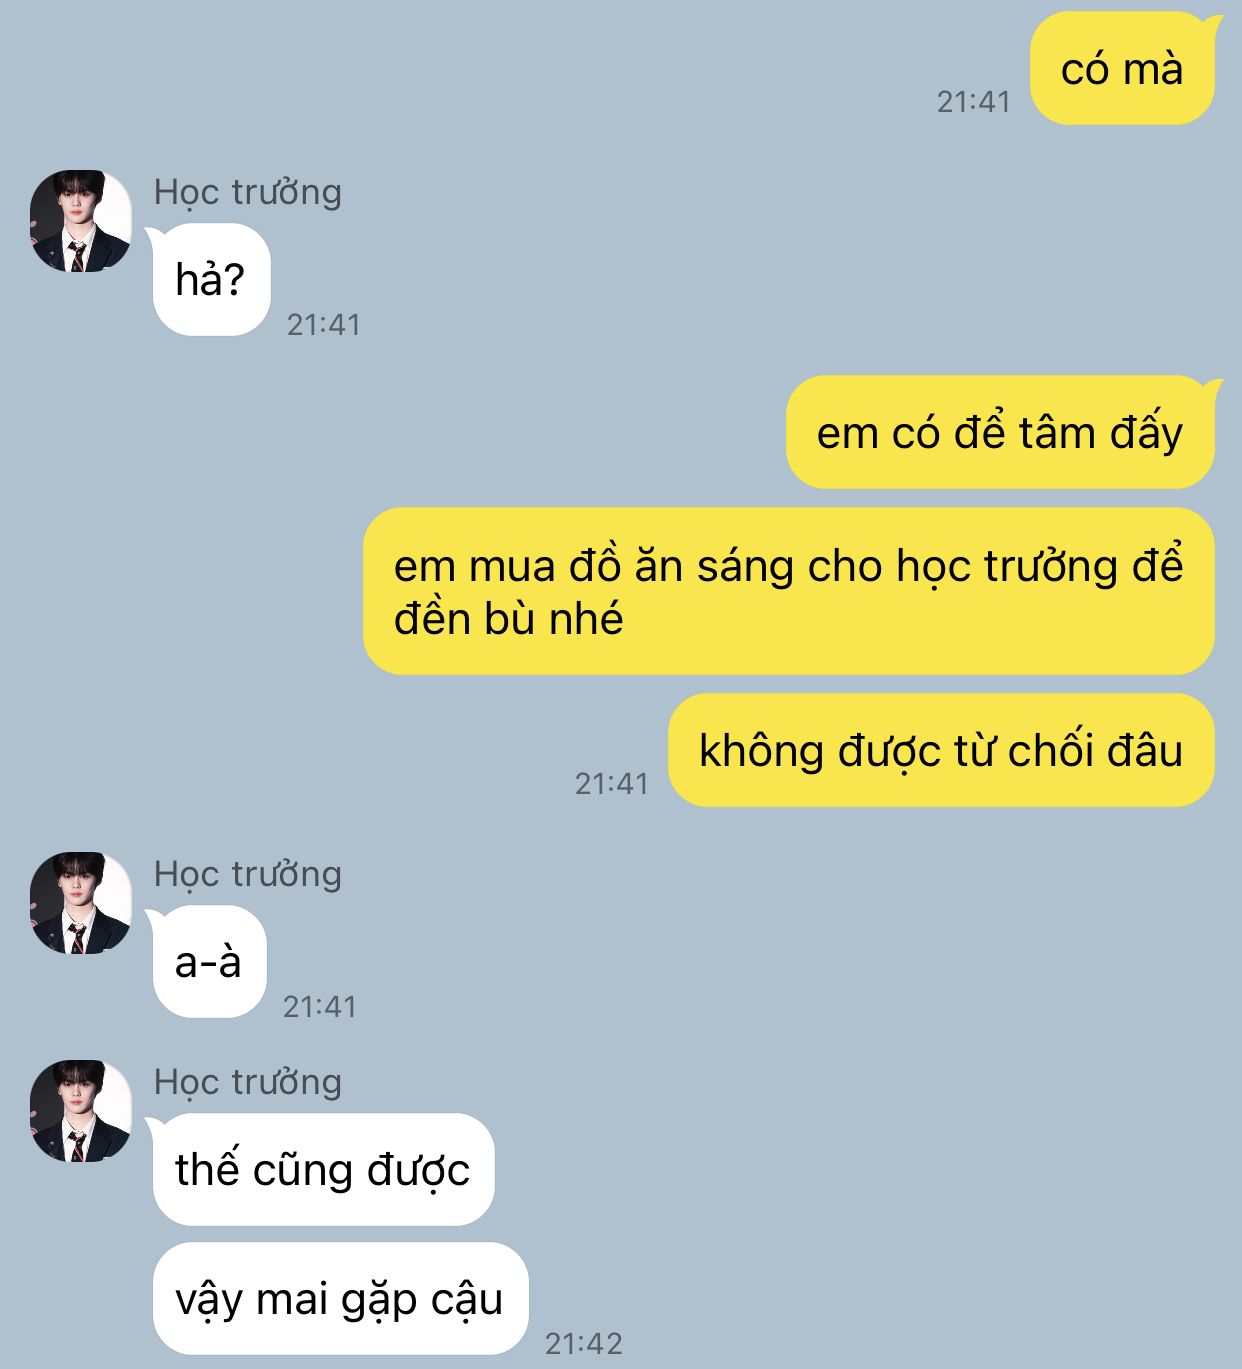Viewport: 1242px width, 1369px height.
Task: Tap the avatar beside the "a-à" message
Action: click(81, 903)
